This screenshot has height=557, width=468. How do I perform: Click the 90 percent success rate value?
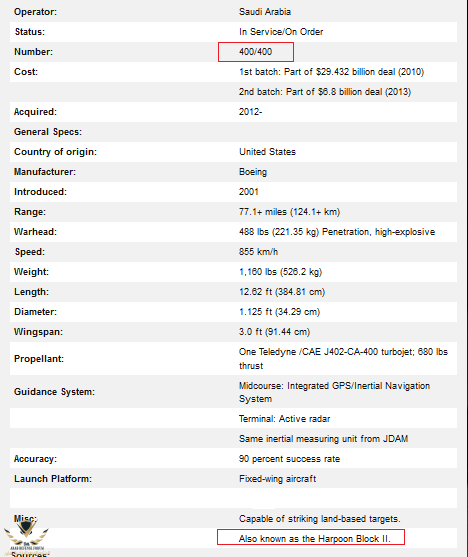(289, 459)
